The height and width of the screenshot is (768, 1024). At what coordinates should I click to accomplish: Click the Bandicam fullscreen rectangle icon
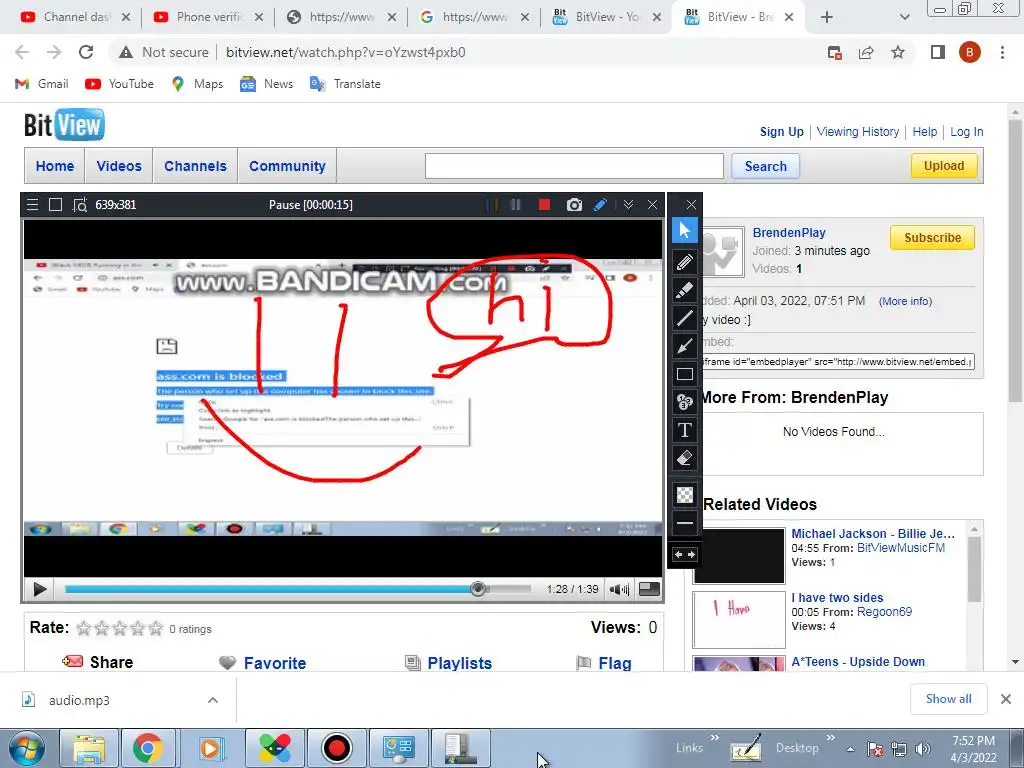tap(56, 204)
